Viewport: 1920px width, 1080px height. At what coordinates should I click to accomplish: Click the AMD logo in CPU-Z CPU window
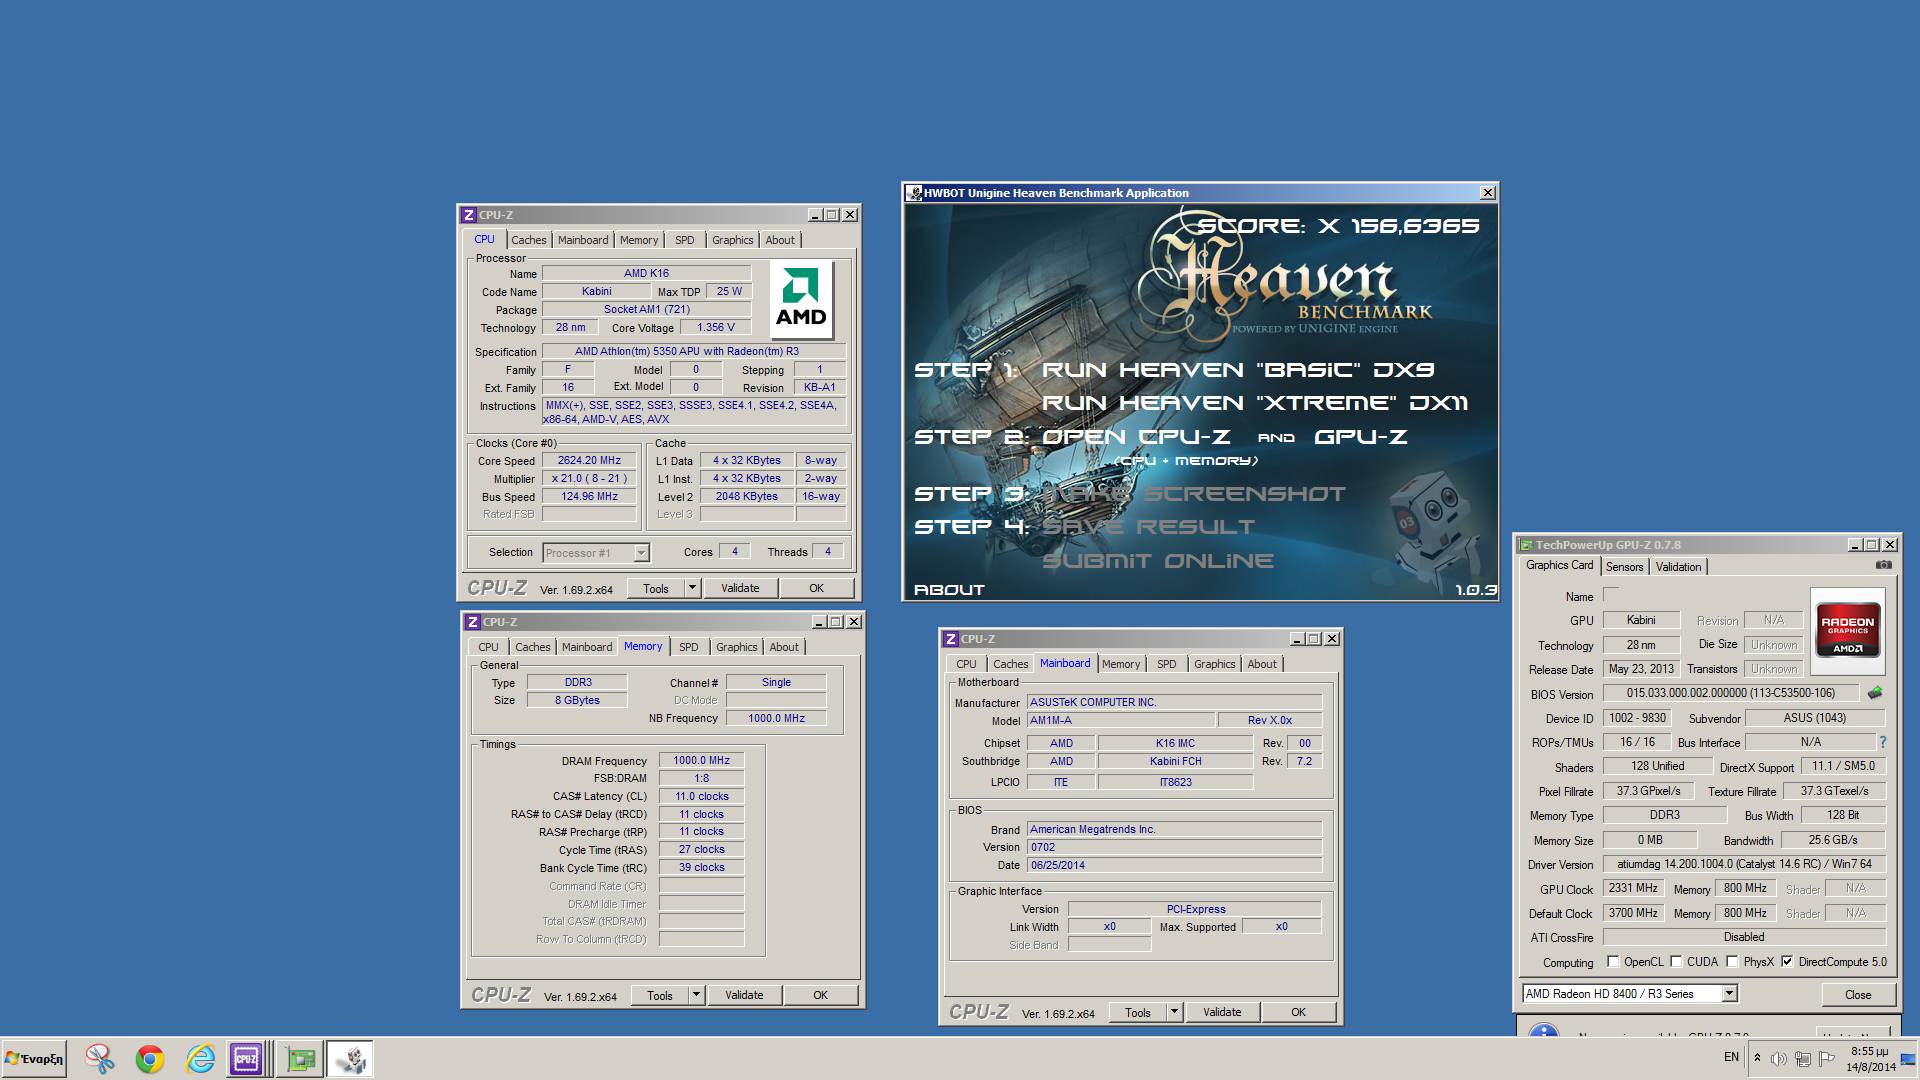coord(801,300)
